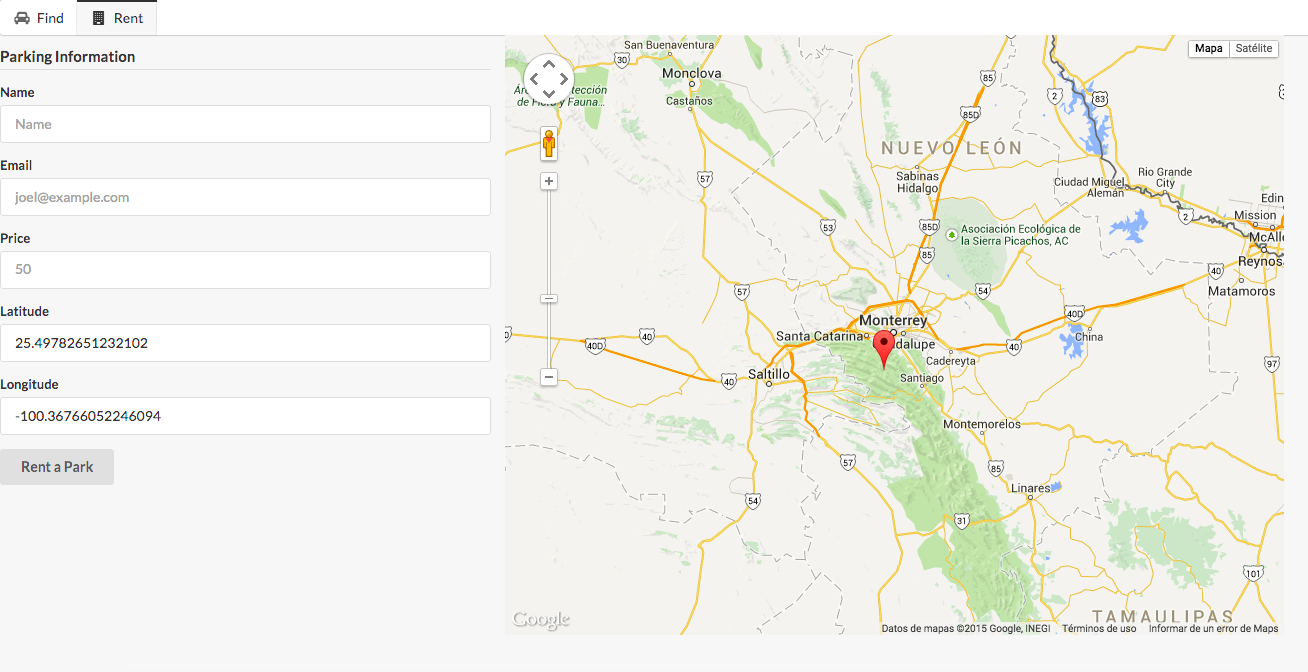
Task: Open the Rent tab
Action: pos(117,18)
